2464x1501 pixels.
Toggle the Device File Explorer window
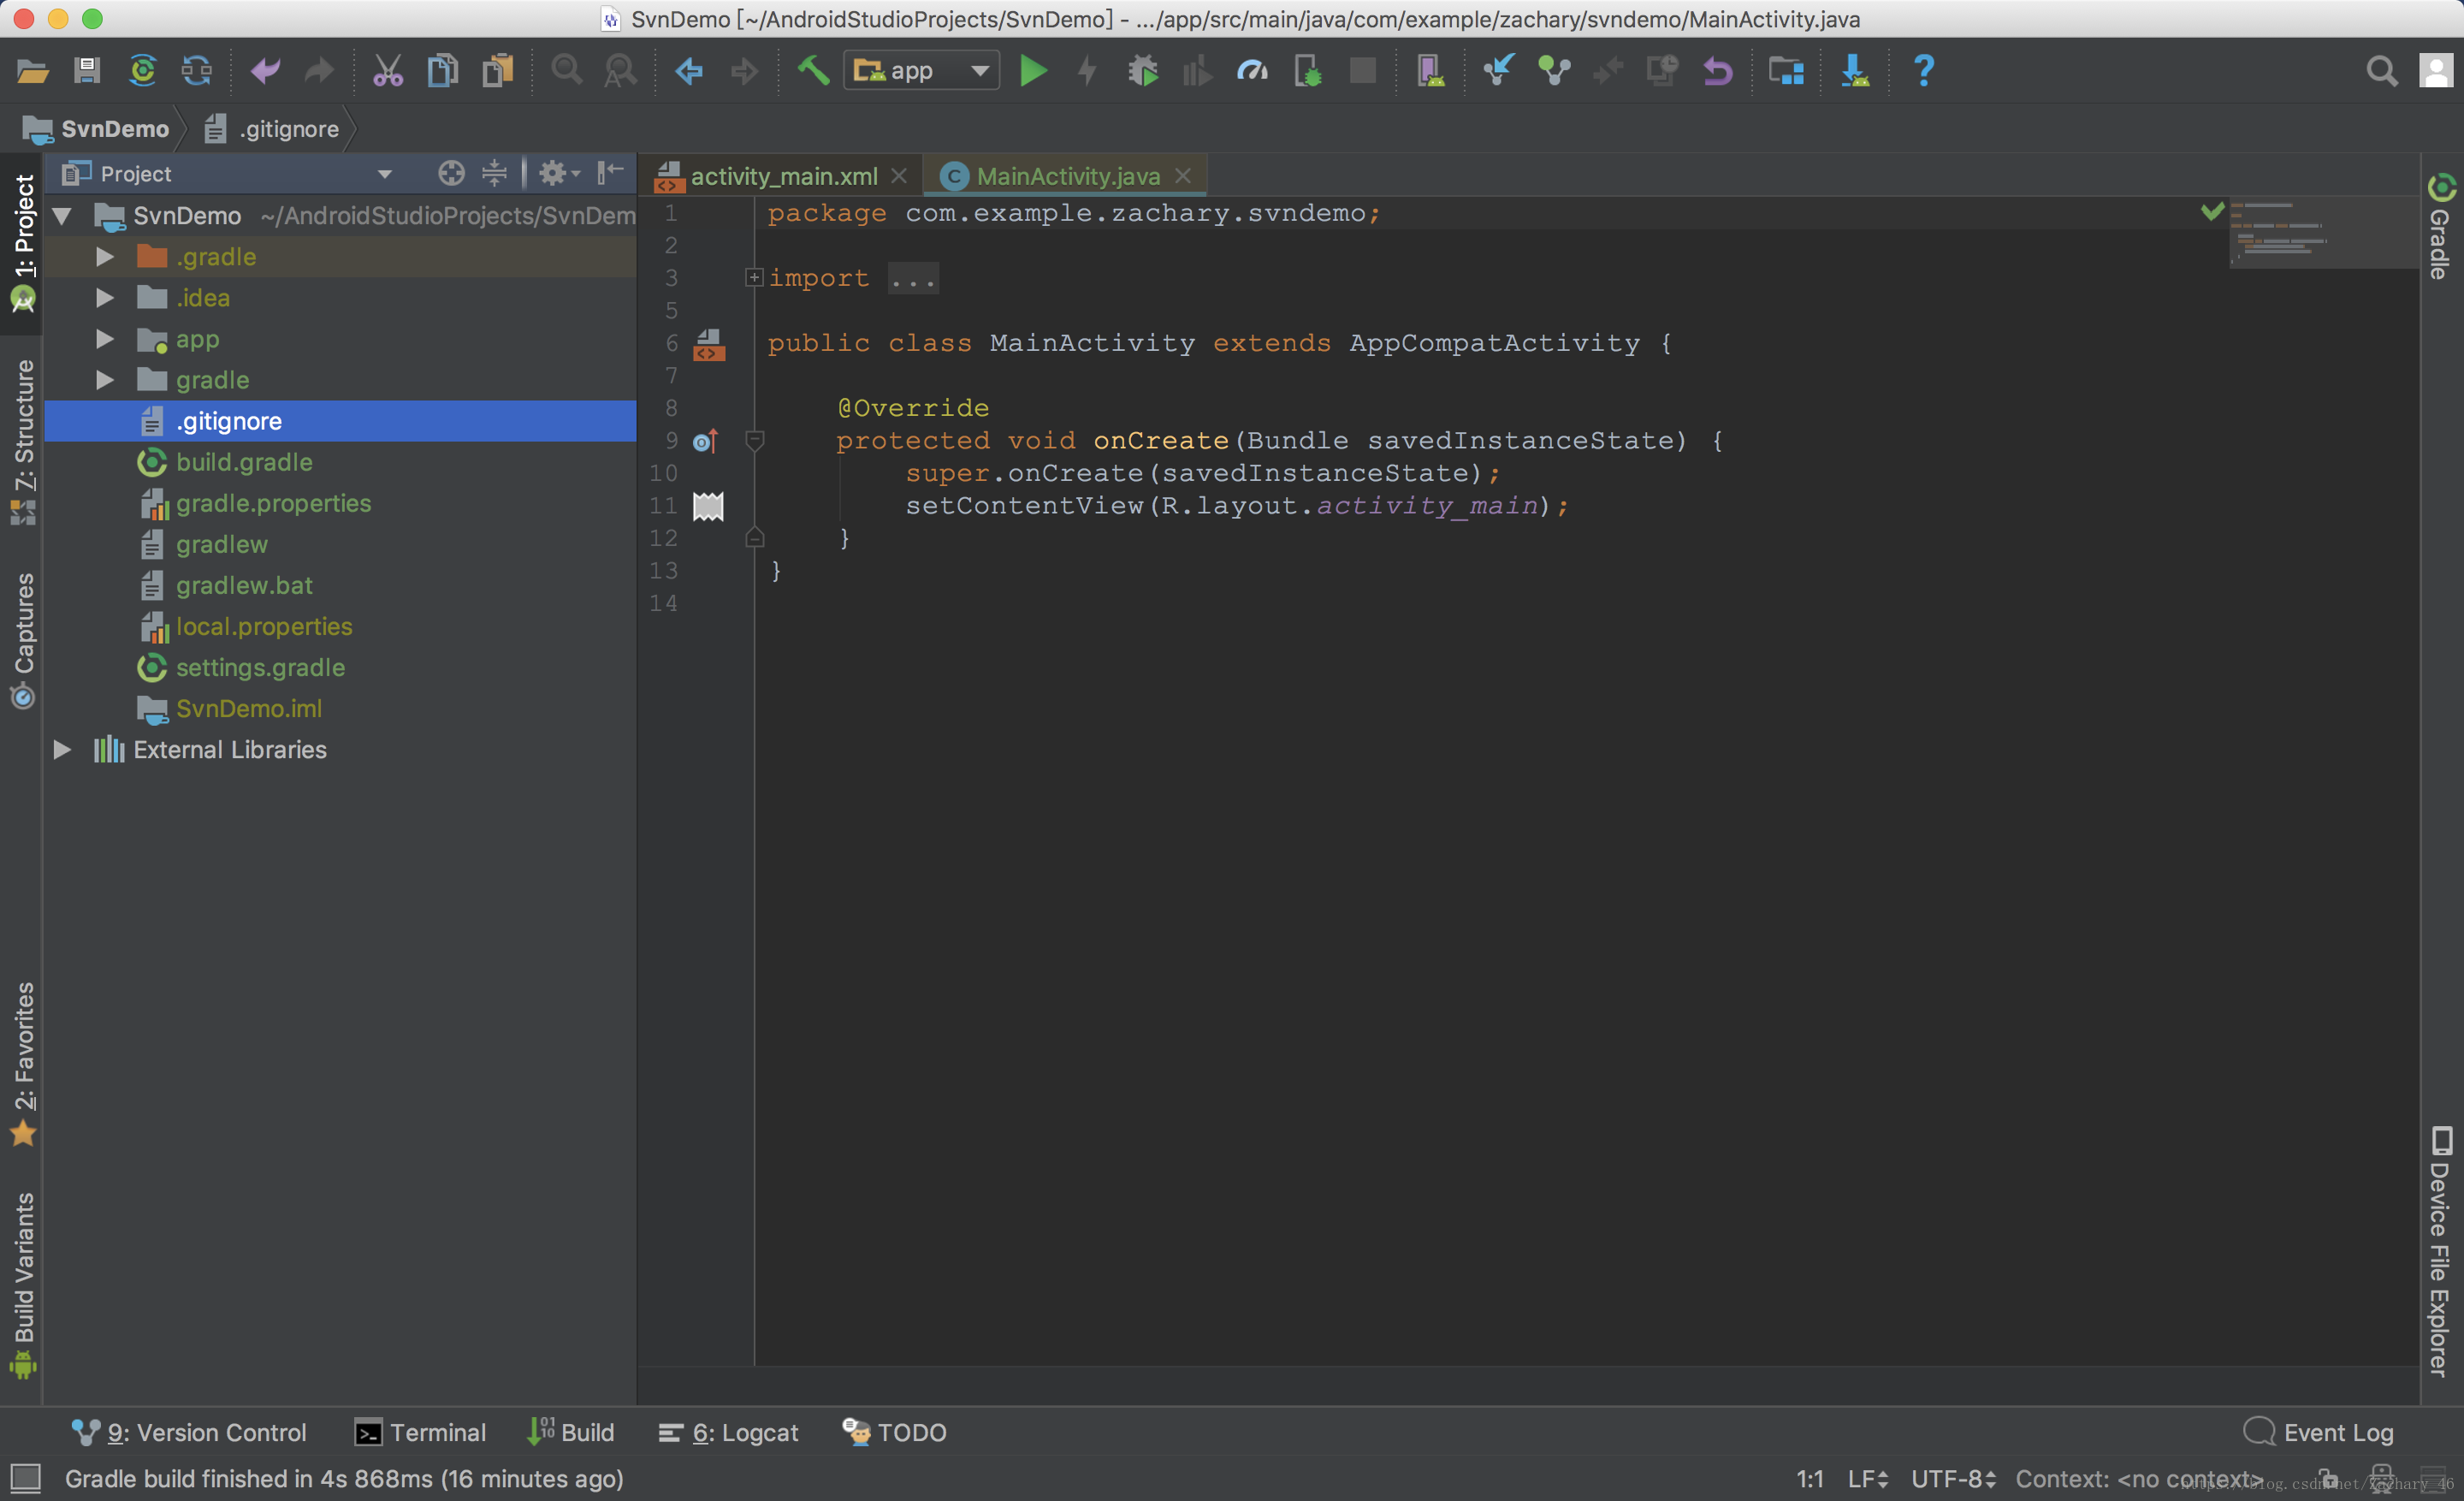(x=2441, y=1251)
